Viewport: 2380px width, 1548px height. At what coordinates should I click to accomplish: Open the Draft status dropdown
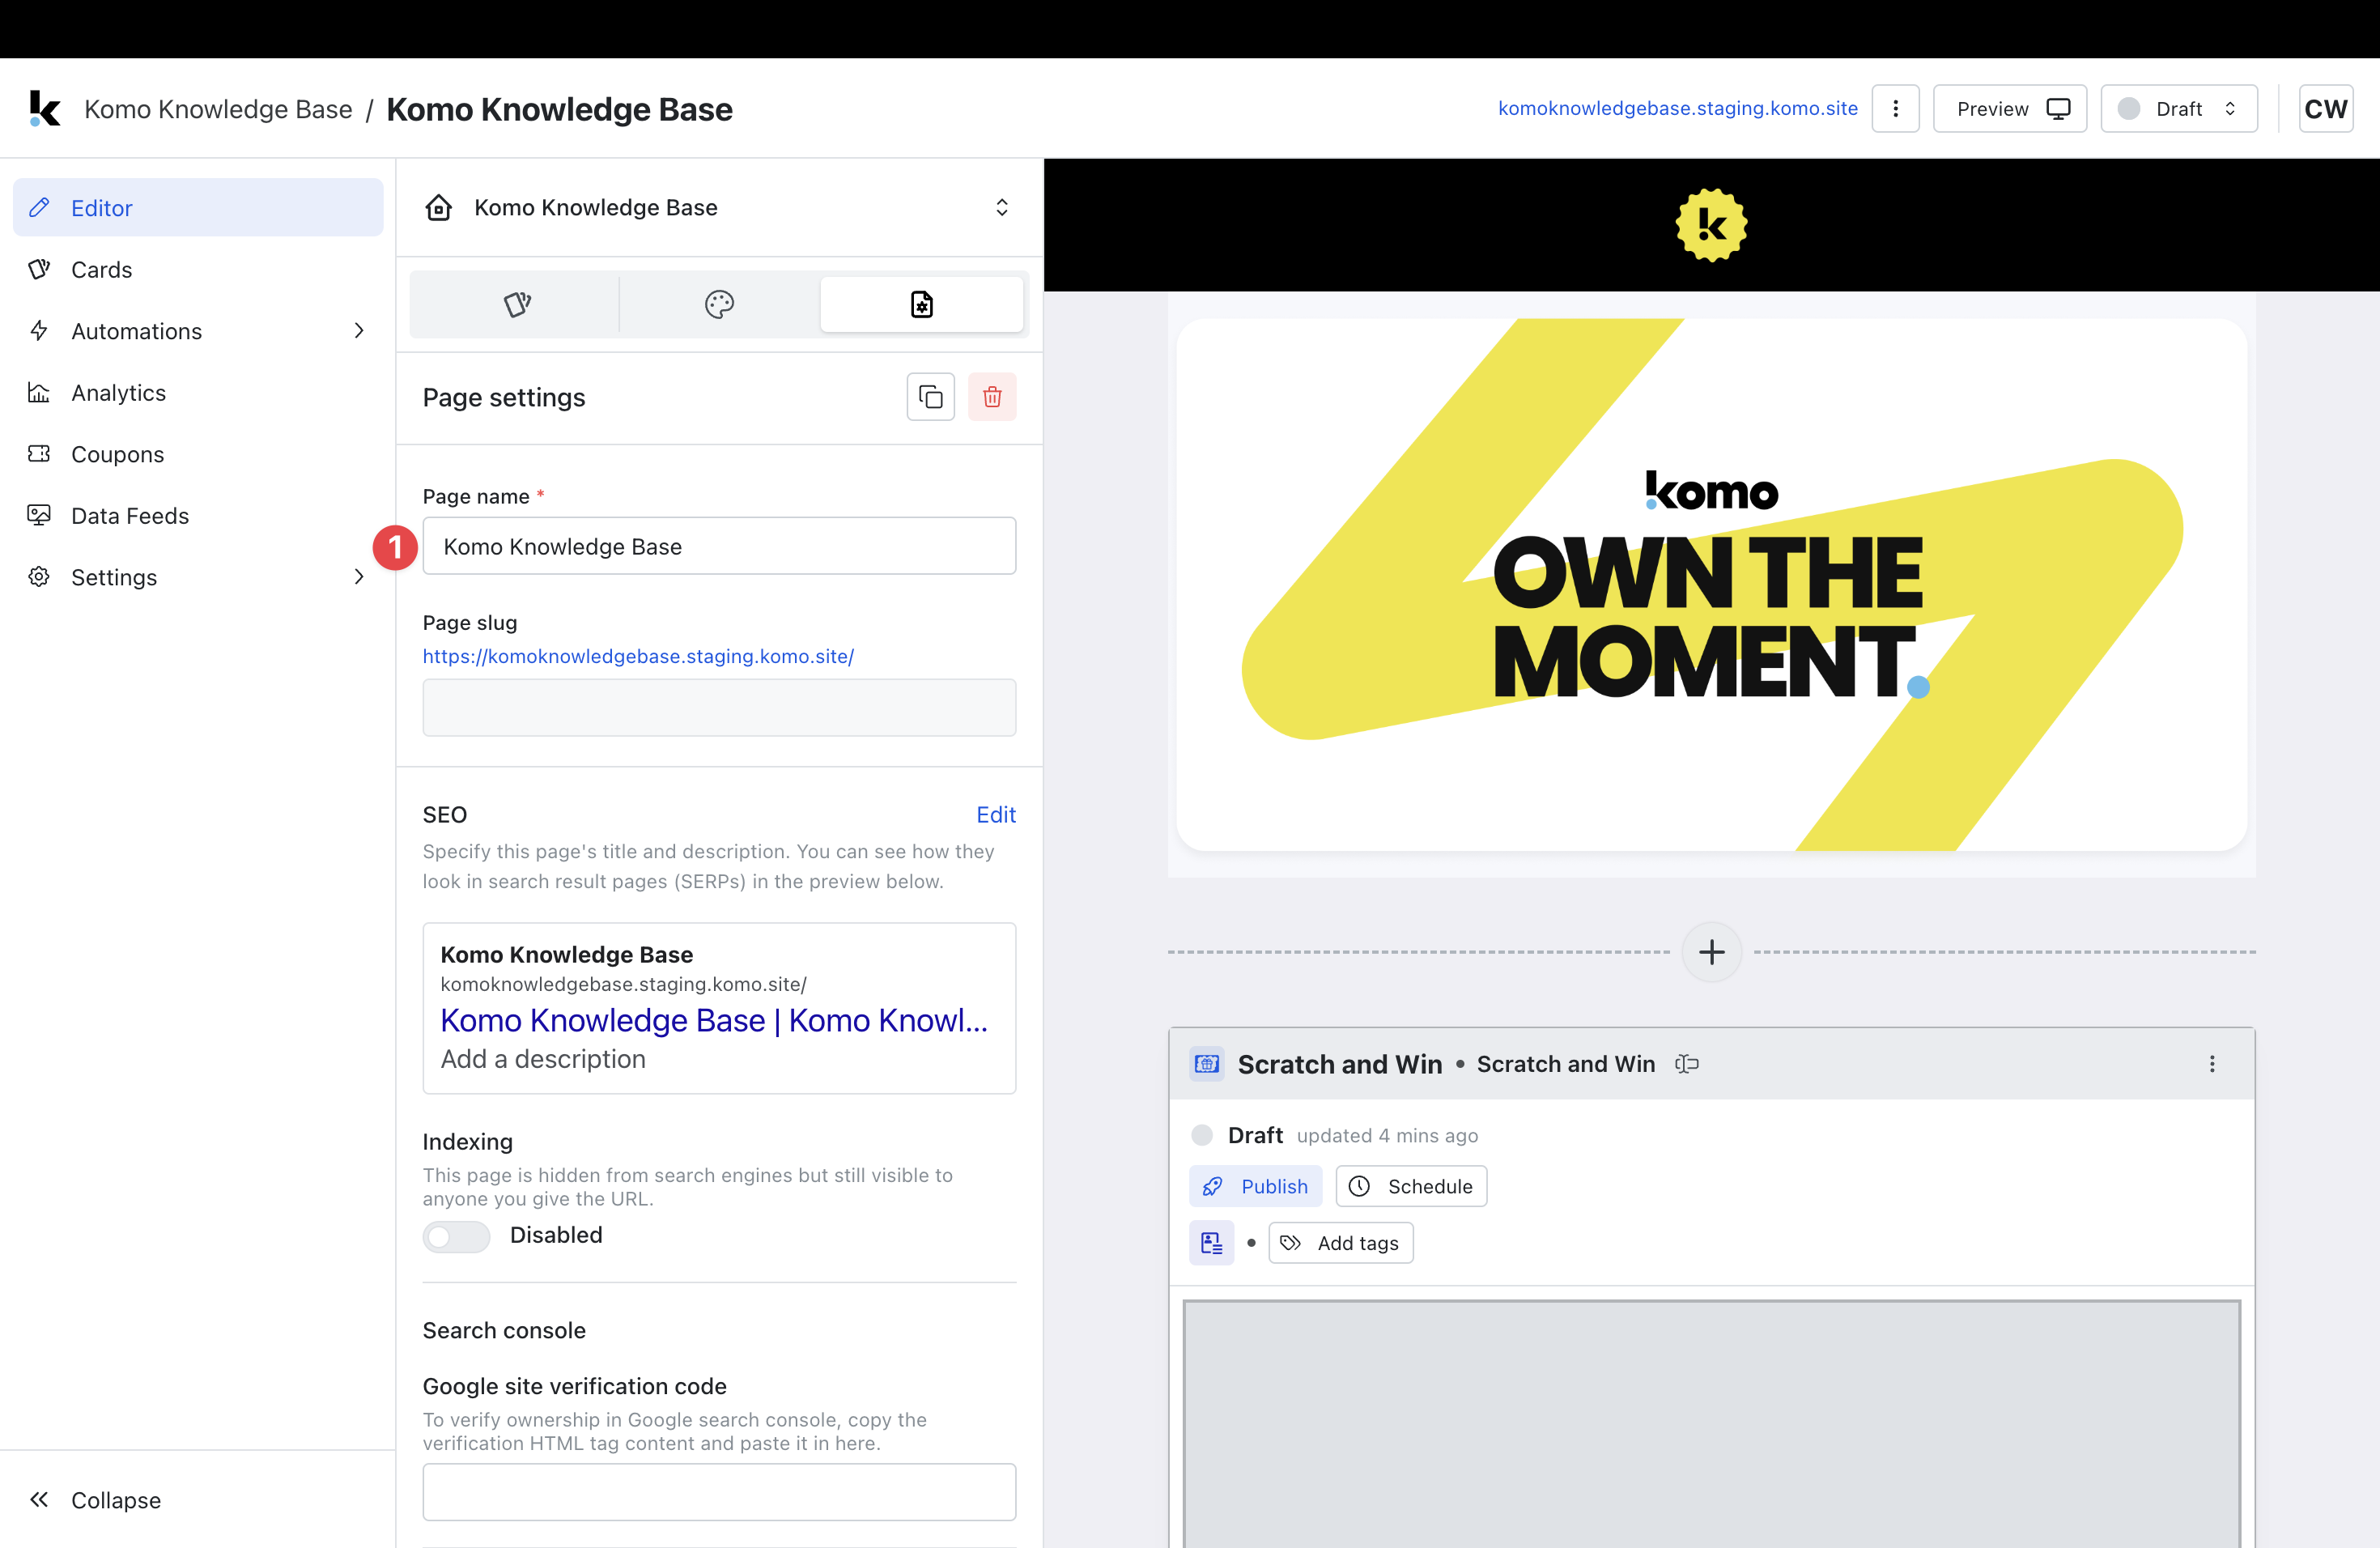pyautogui.click(x=2178, y=108)
